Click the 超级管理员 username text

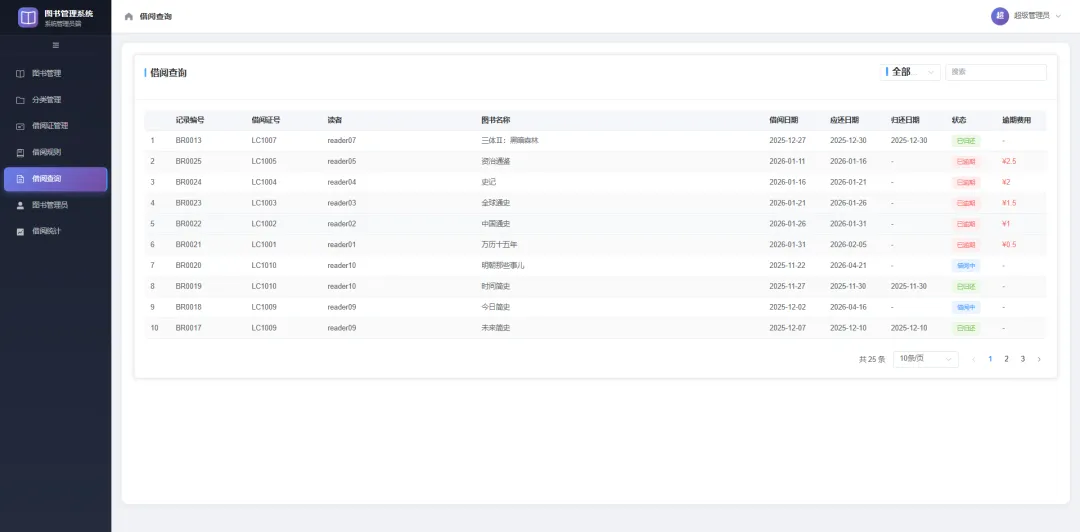[x=1031, y=16]
